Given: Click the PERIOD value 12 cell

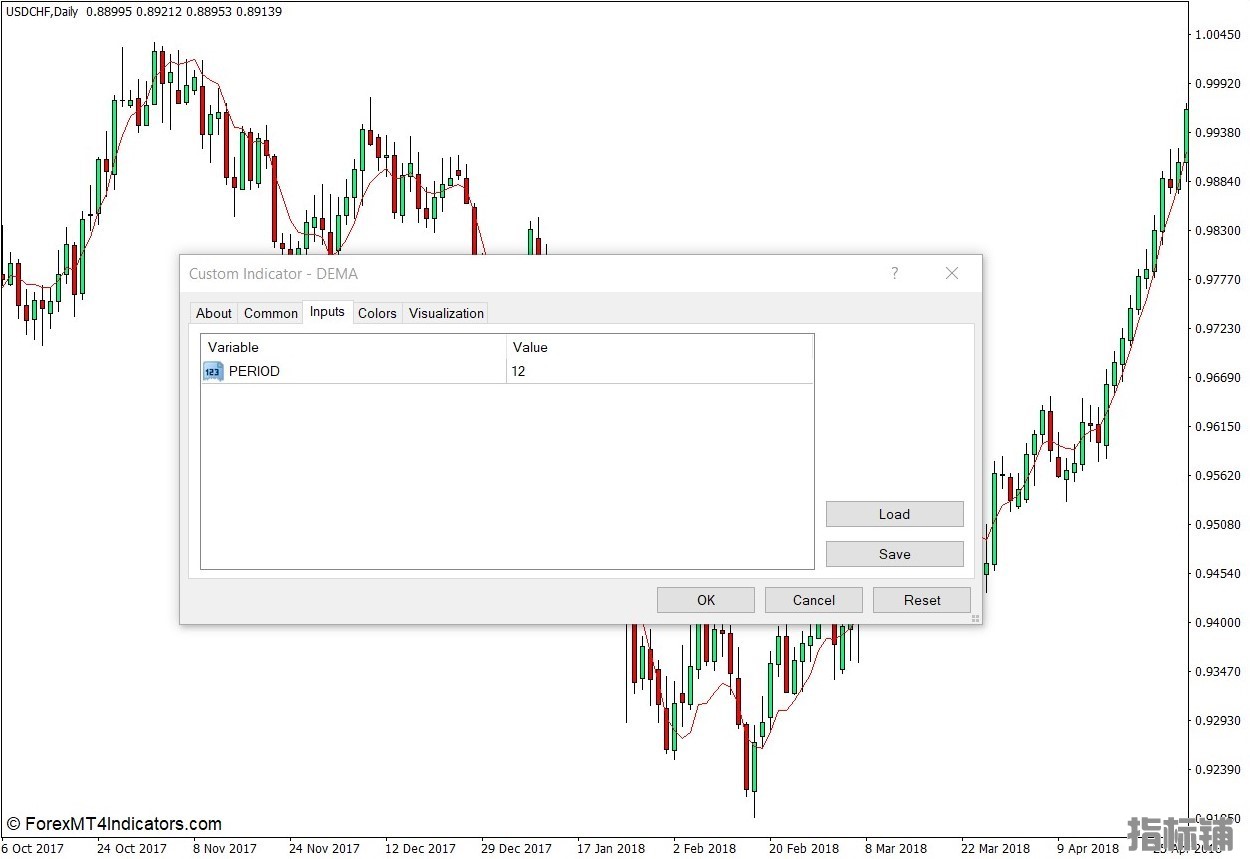Looking at the screenshot, I should [x=660, y=371].
